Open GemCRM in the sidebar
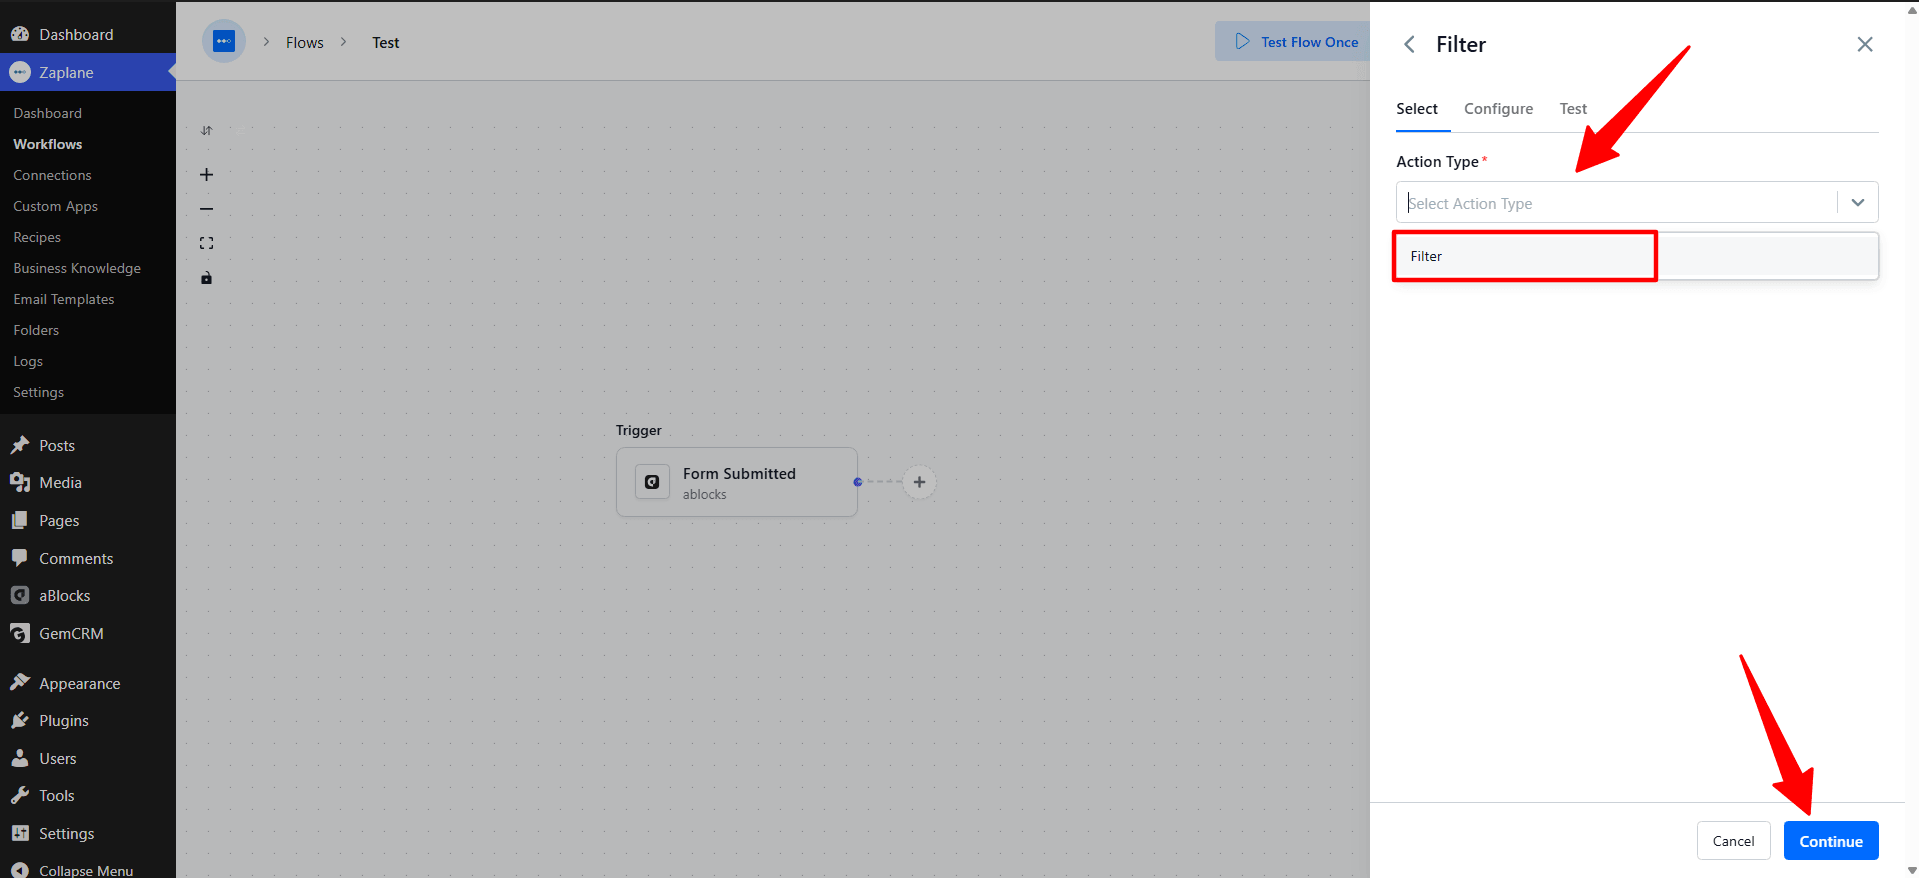 point(88,633)
